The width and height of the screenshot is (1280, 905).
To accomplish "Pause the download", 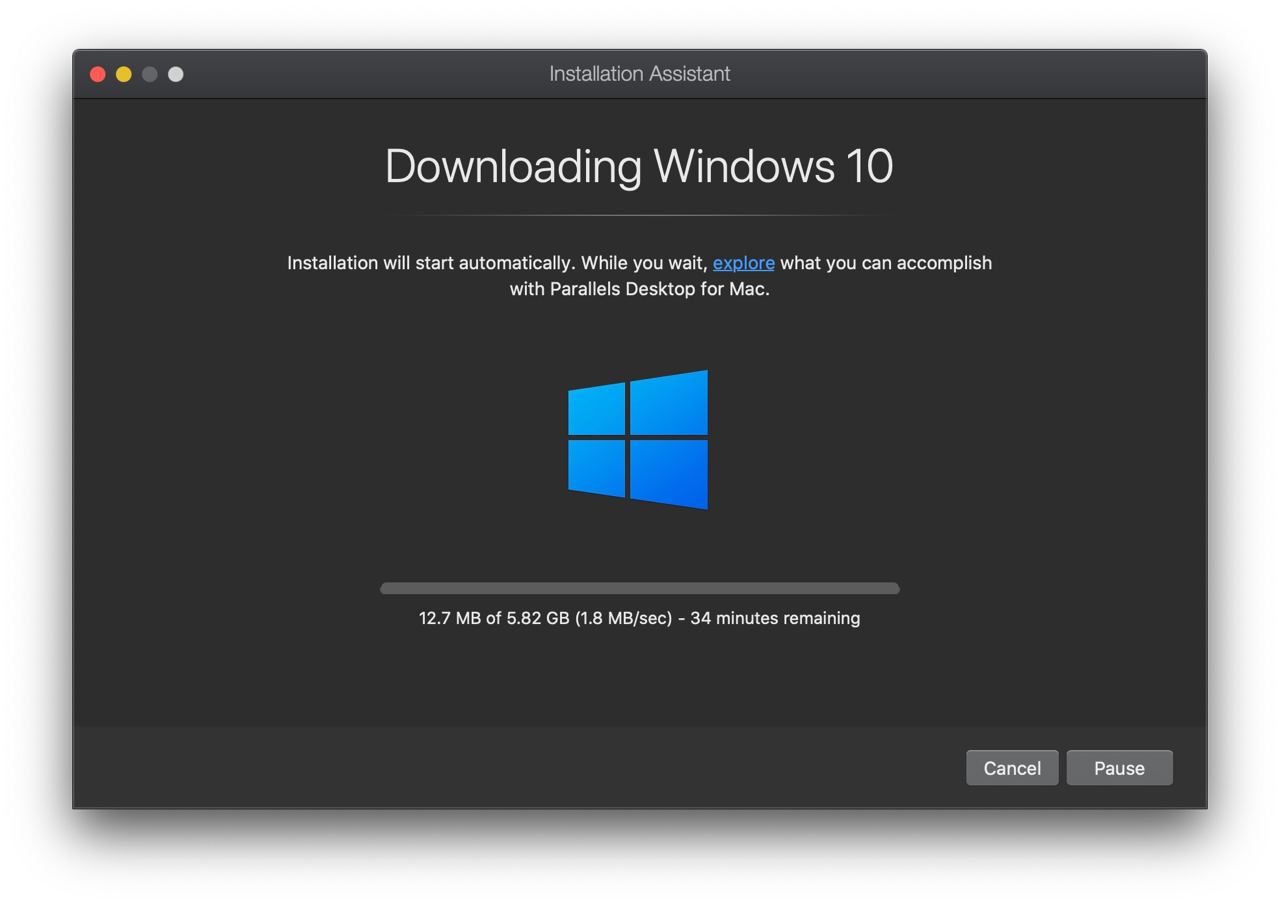I will [1119, 768].
